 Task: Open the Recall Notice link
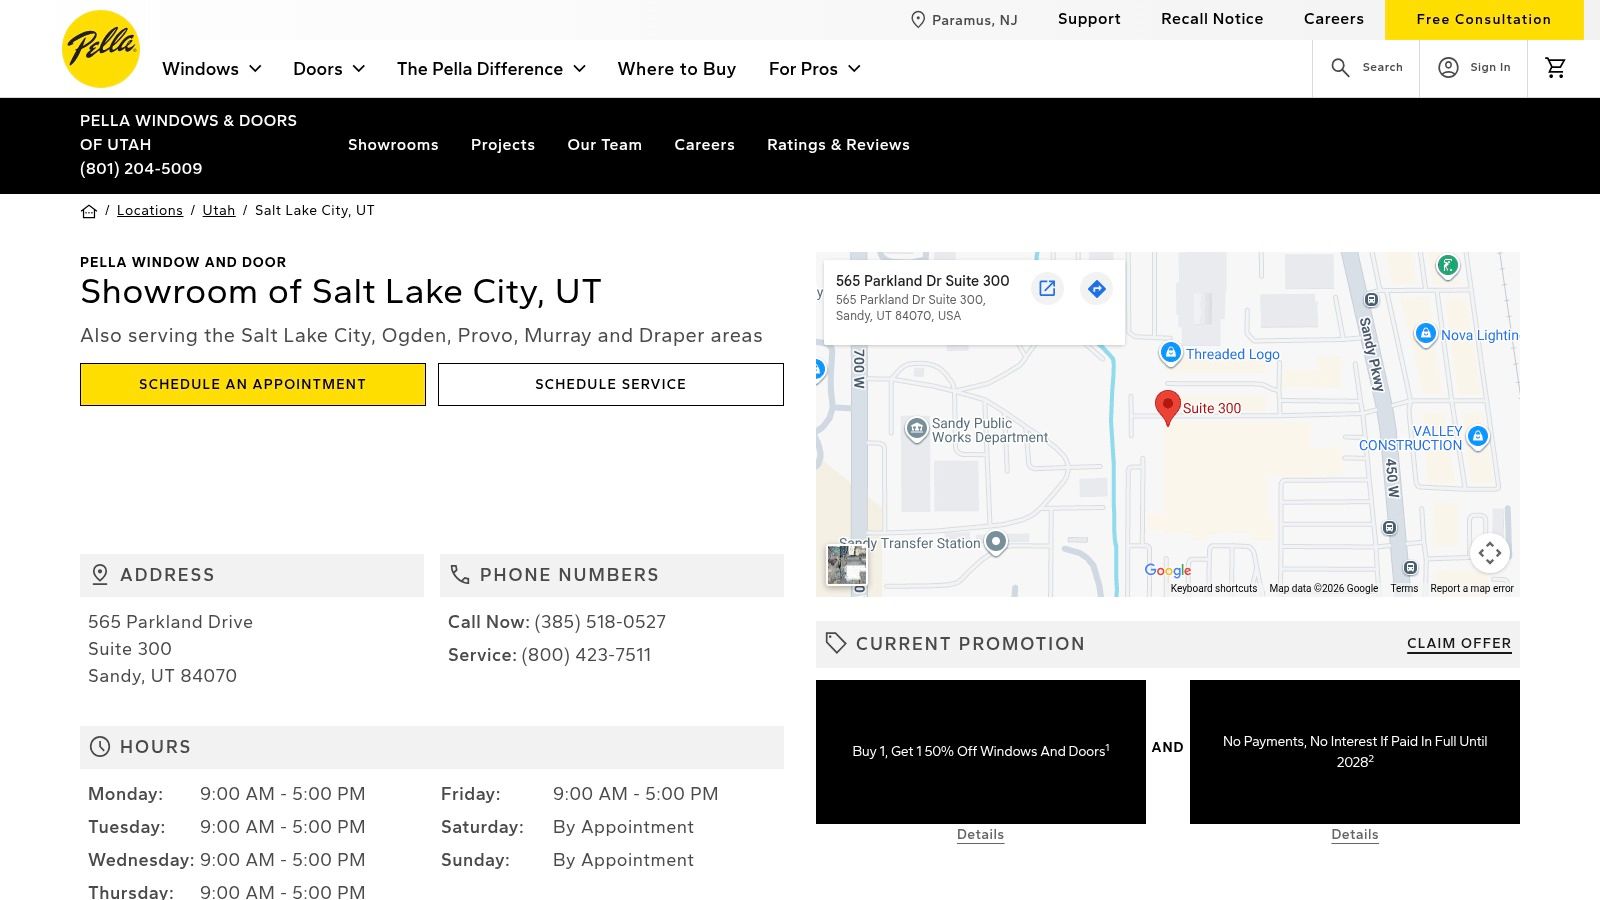pyautogui.click(x=1212, y=19)
